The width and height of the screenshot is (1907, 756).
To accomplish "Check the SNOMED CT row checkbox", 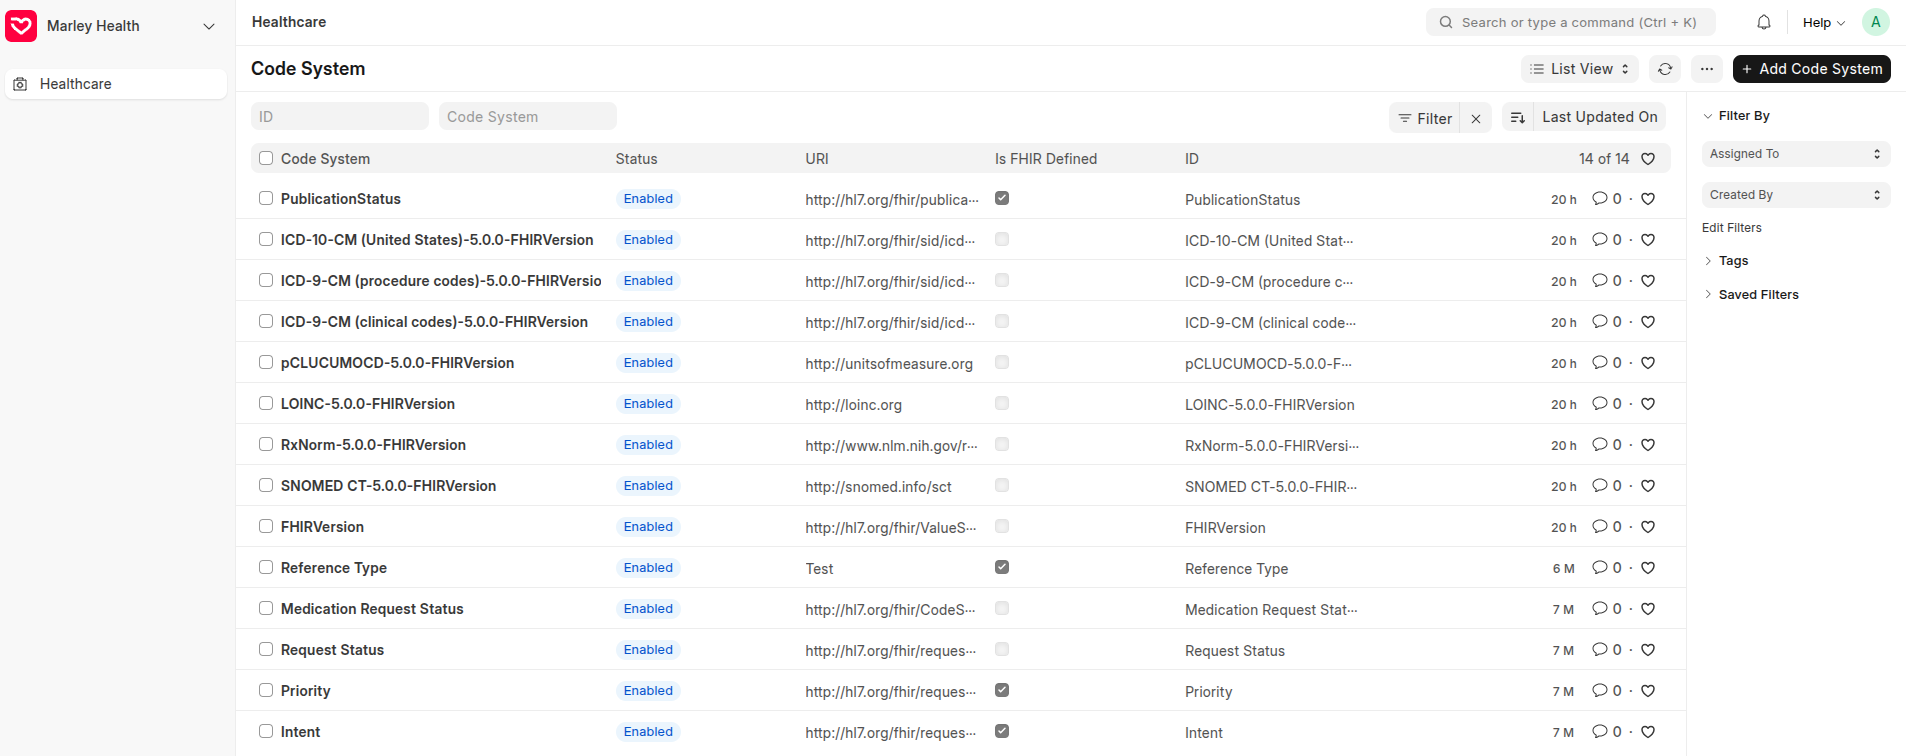I will (266, 485).
